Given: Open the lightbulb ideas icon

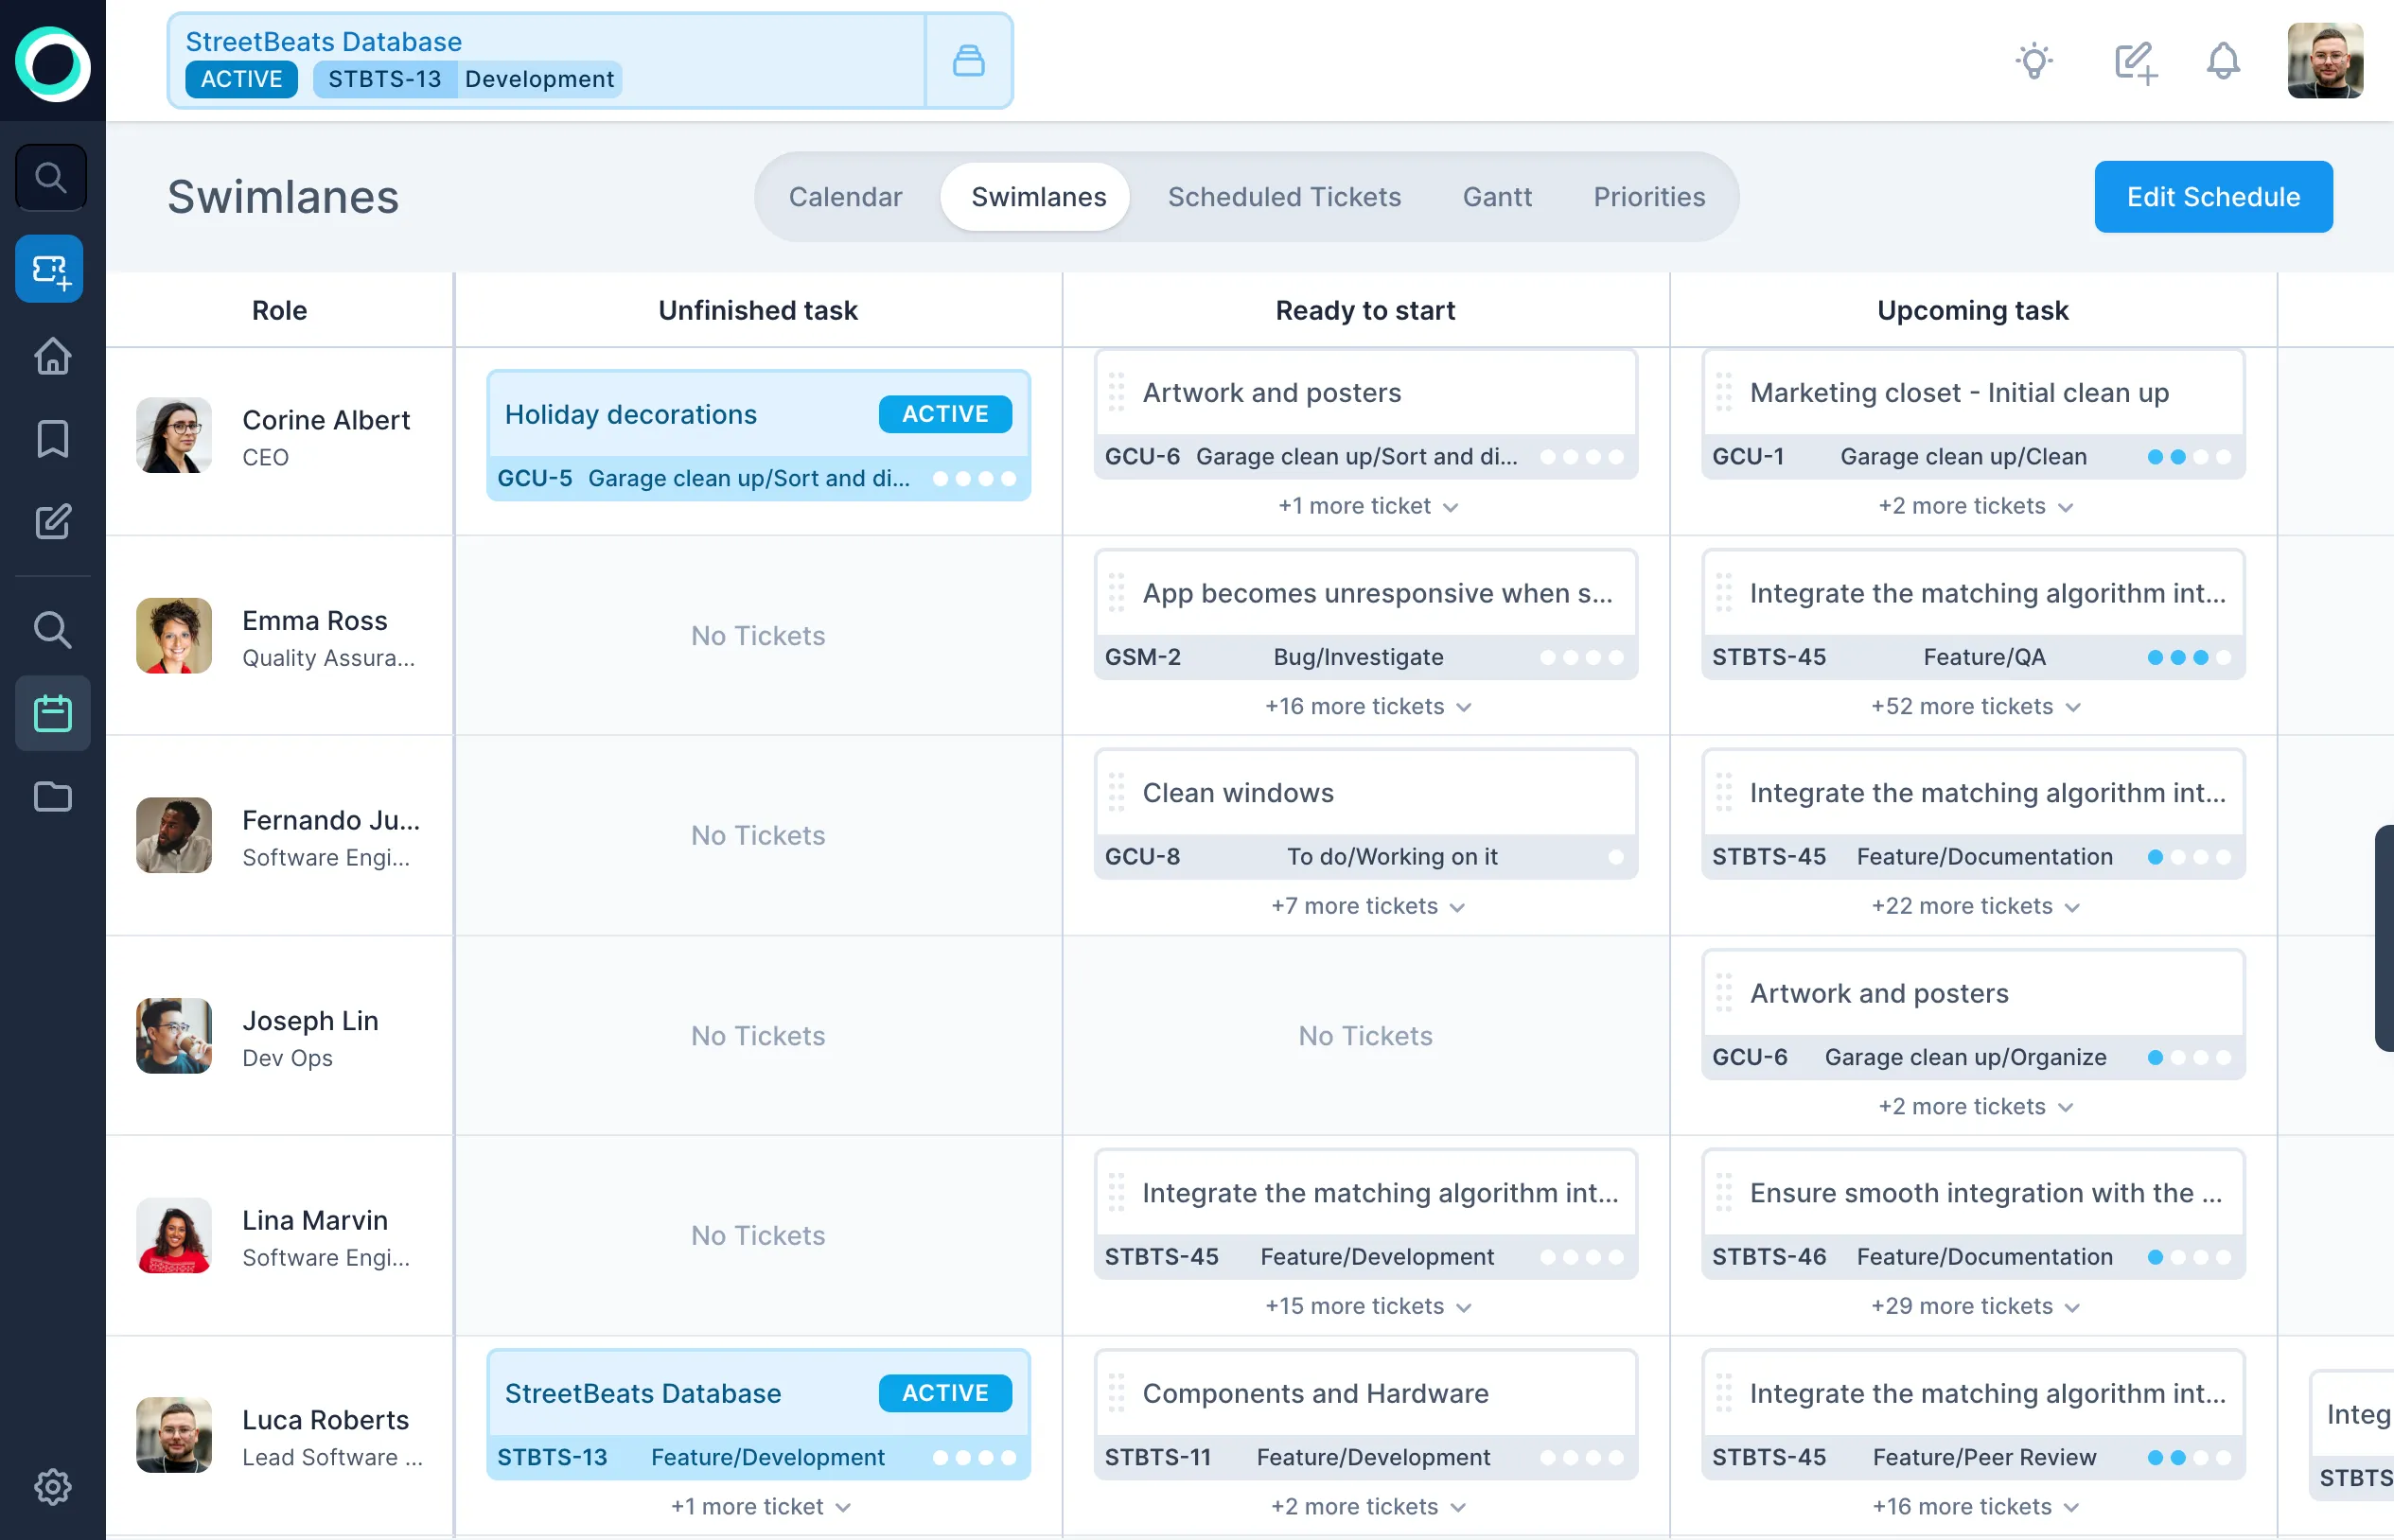Looking at the screenshot, I should pyautogui.click(x=2034, y=62).
